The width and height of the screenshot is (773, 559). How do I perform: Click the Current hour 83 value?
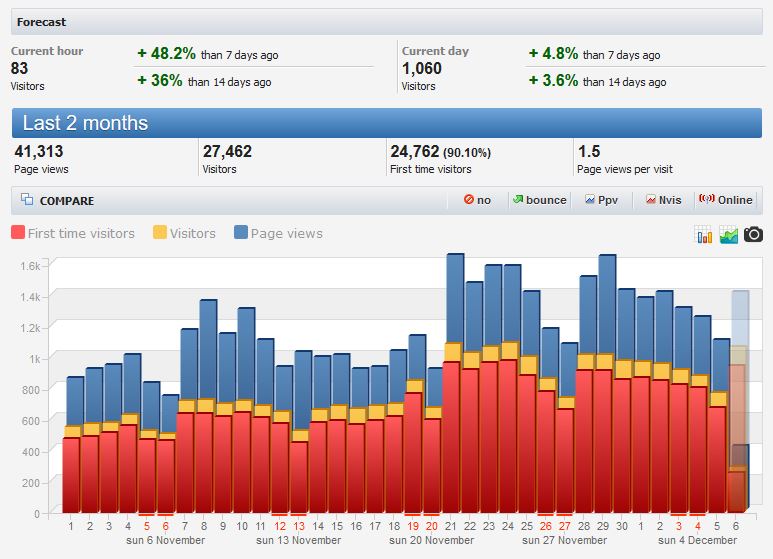pos(19,69)
